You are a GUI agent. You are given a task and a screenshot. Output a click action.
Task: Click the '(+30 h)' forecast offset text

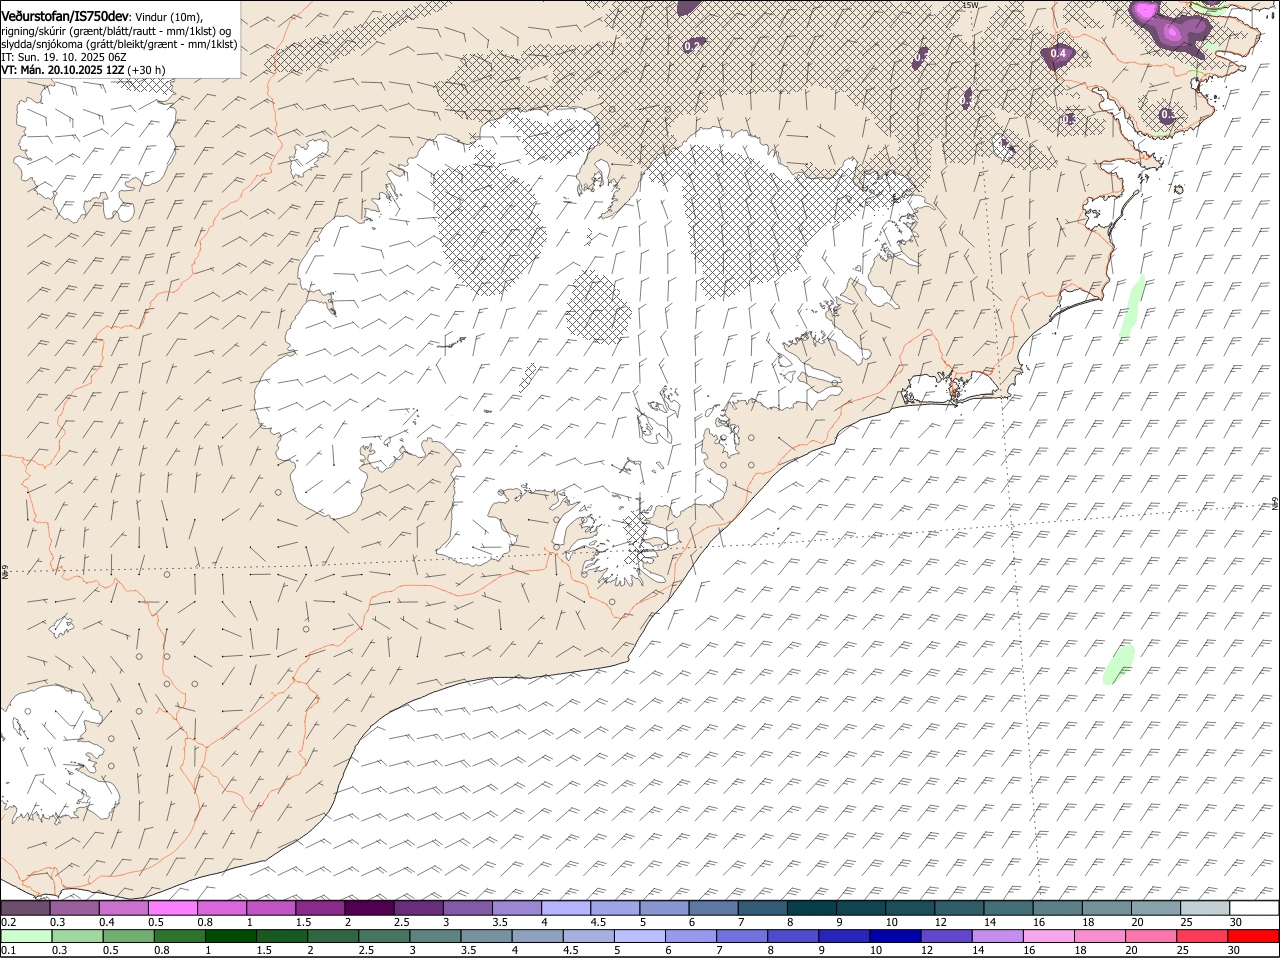pyautogui.click(x=147, y=70)
